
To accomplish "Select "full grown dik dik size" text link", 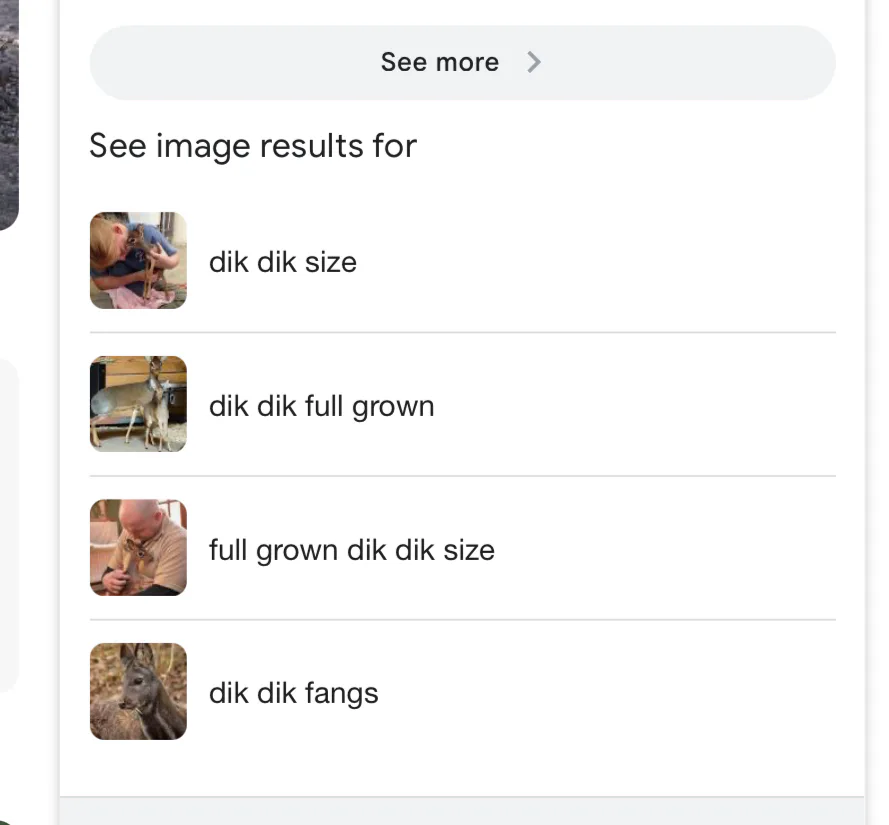I will coord(351,550).
